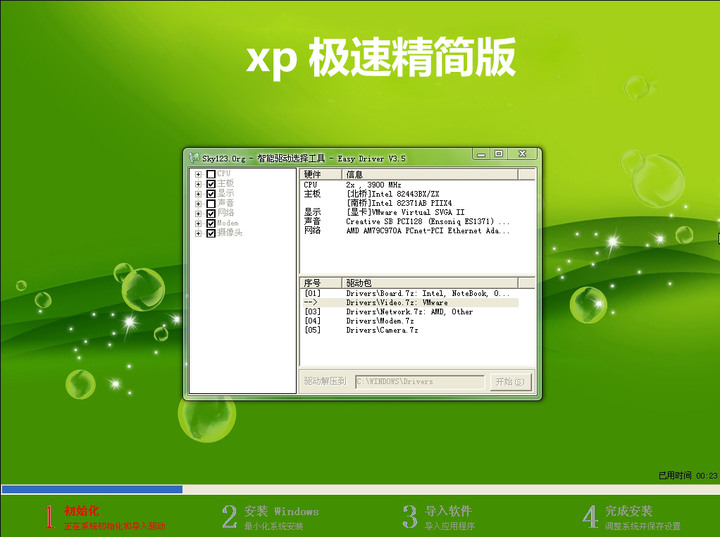
Task: Expand the 主板 tree node
Action: pos(198,184)
